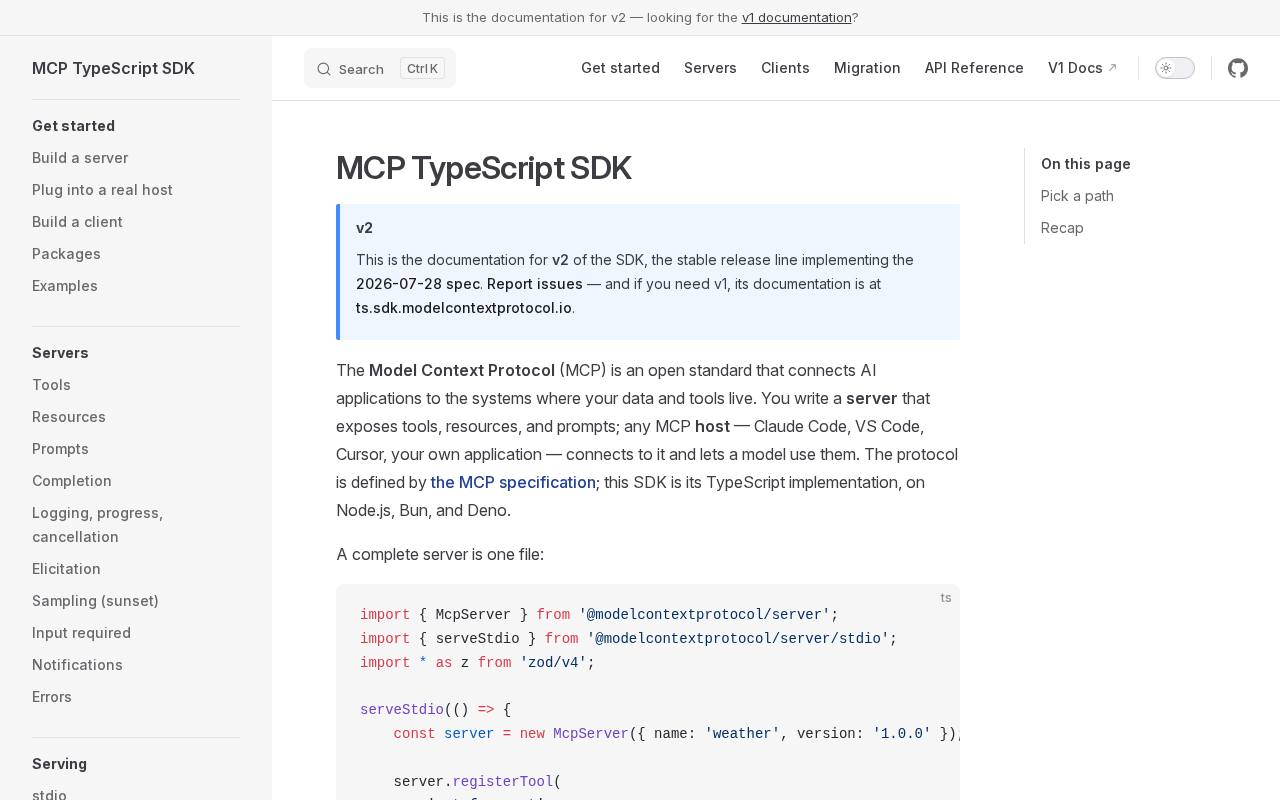Open the Completion sidebar page

point(72,481)
